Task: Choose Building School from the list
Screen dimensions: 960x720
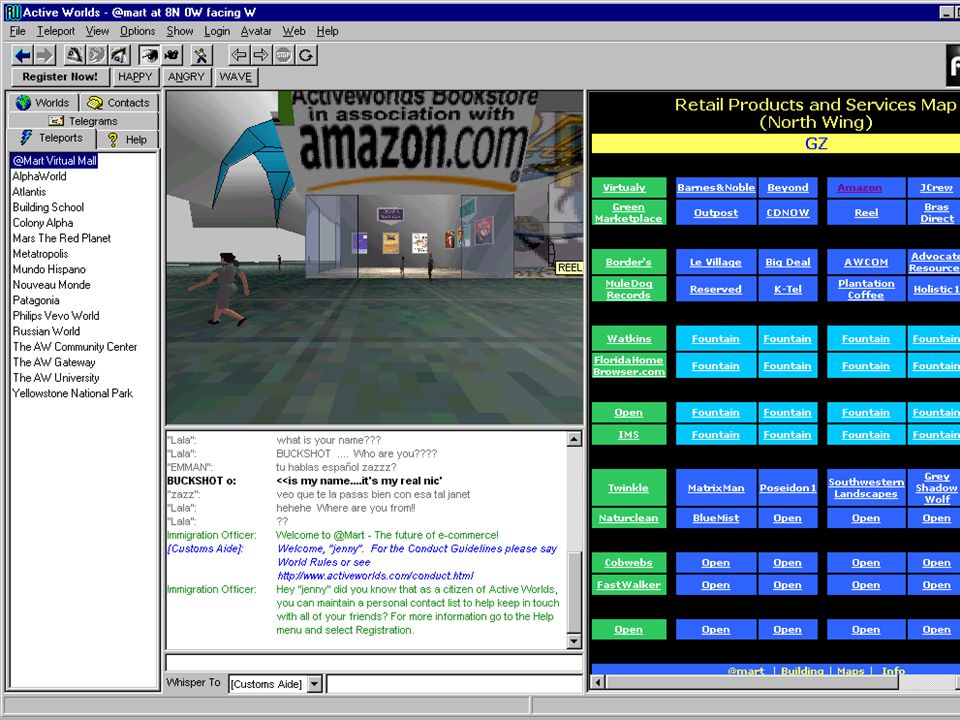Action: (48, 207)
